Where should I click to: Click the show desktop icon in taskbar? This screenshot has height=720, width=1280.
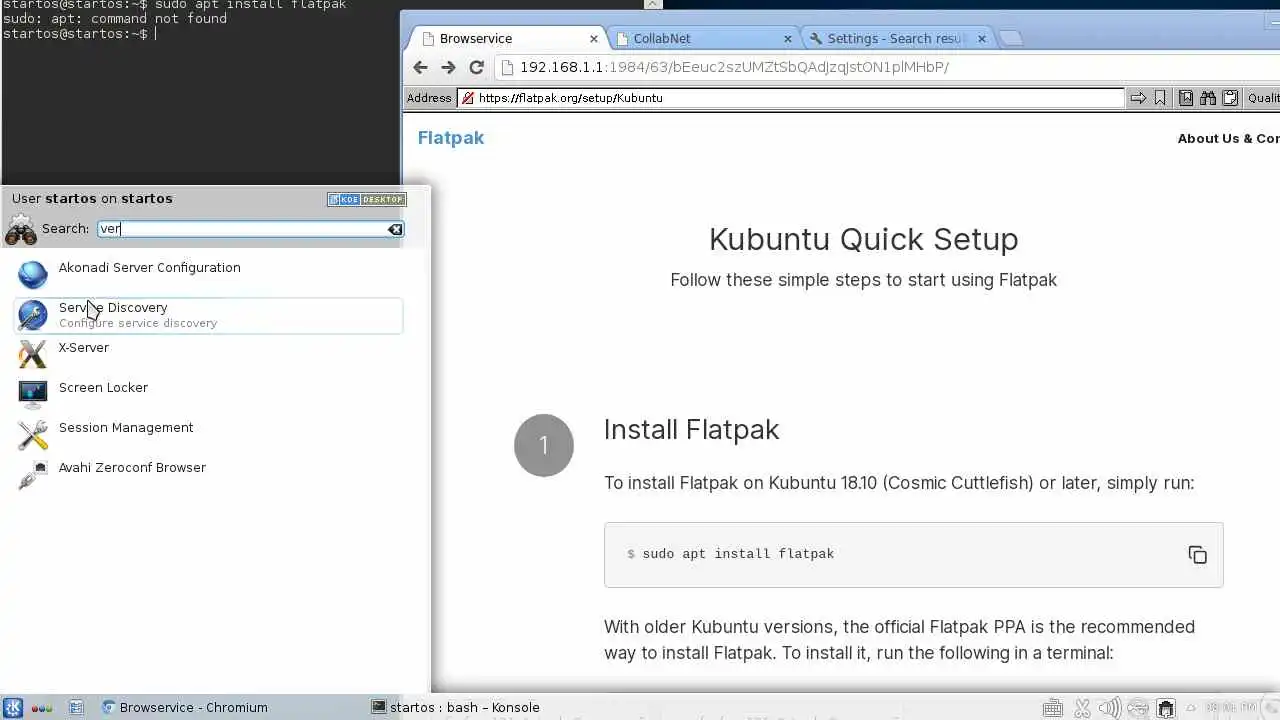pyautogui.click(x=76, y=708)
